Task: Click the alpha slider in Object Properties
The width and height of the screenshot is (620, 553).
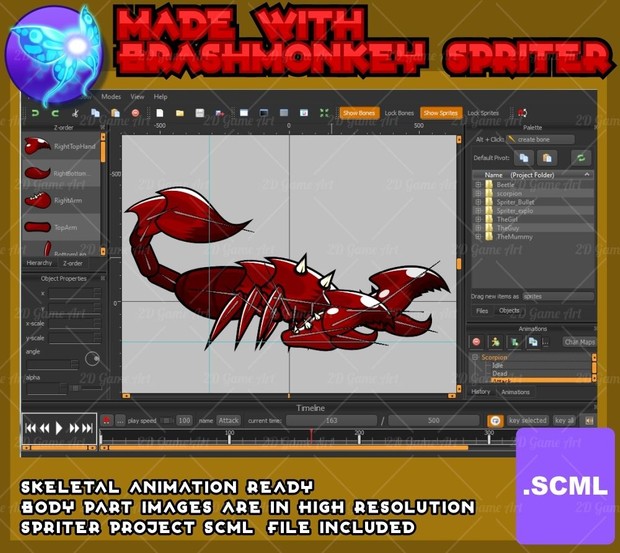Action: pos(86,388)
